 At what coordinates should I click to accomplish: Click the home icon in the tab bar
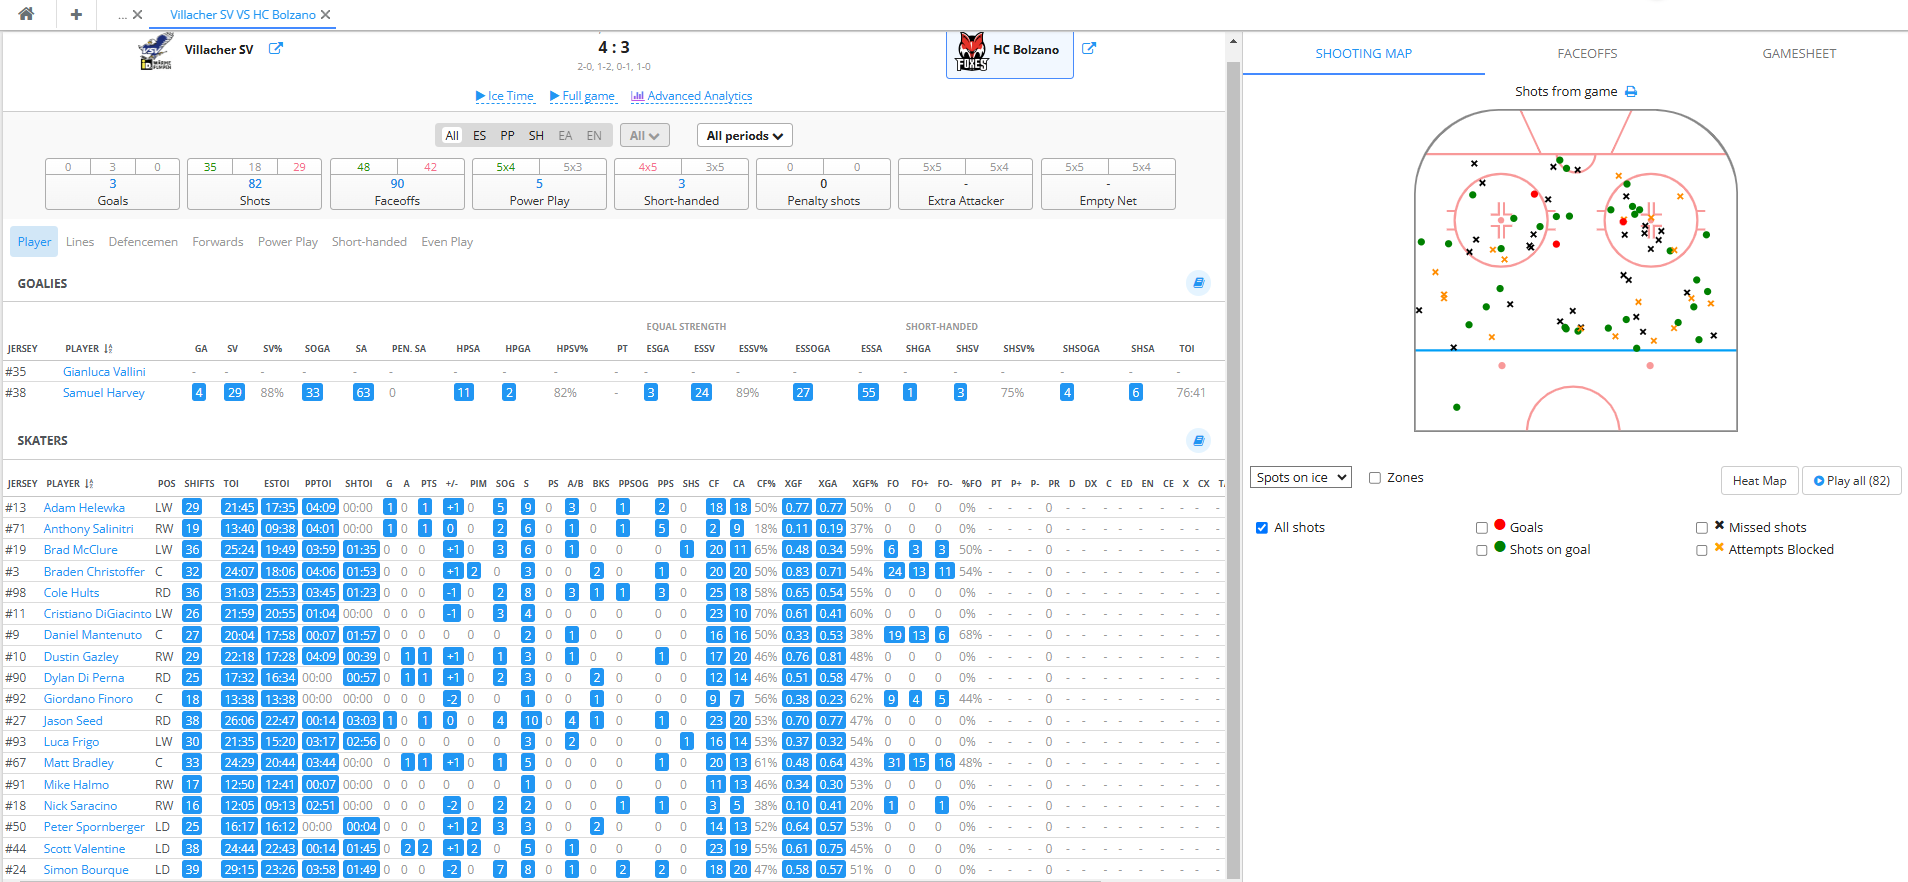(x=26, y=14)
